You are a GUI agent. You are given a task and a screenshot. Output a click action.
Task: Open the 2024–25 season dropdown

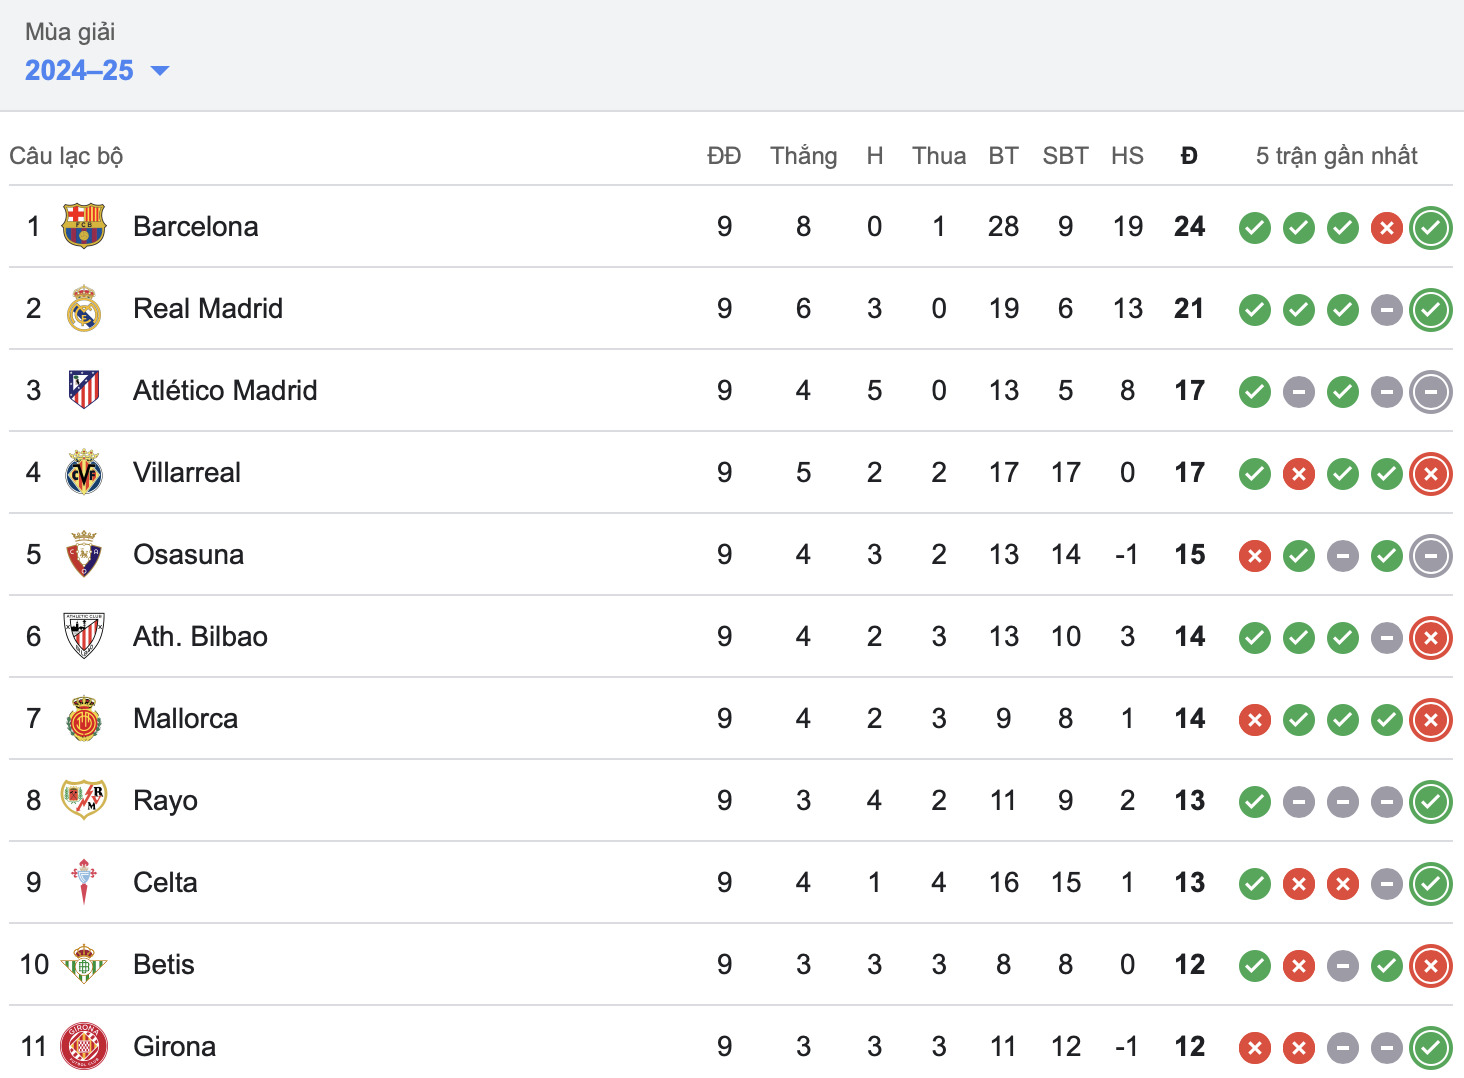pos(80,71)
